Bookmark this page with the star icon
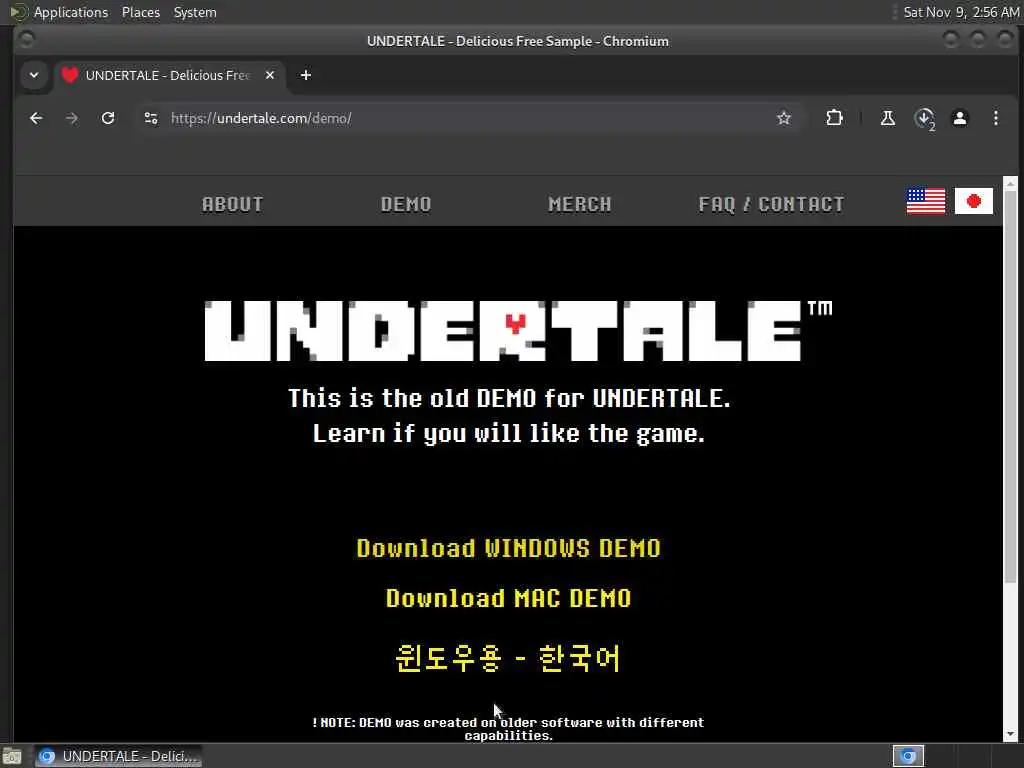Screen dimensions: 1024x768 click(784, 118)
